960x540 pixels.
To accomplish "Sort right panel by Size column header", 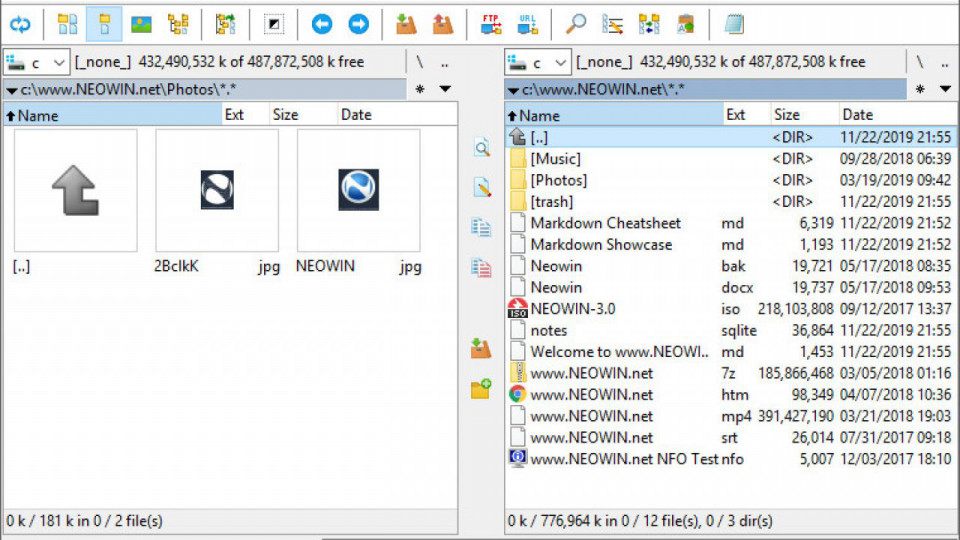I will [787, 115].
